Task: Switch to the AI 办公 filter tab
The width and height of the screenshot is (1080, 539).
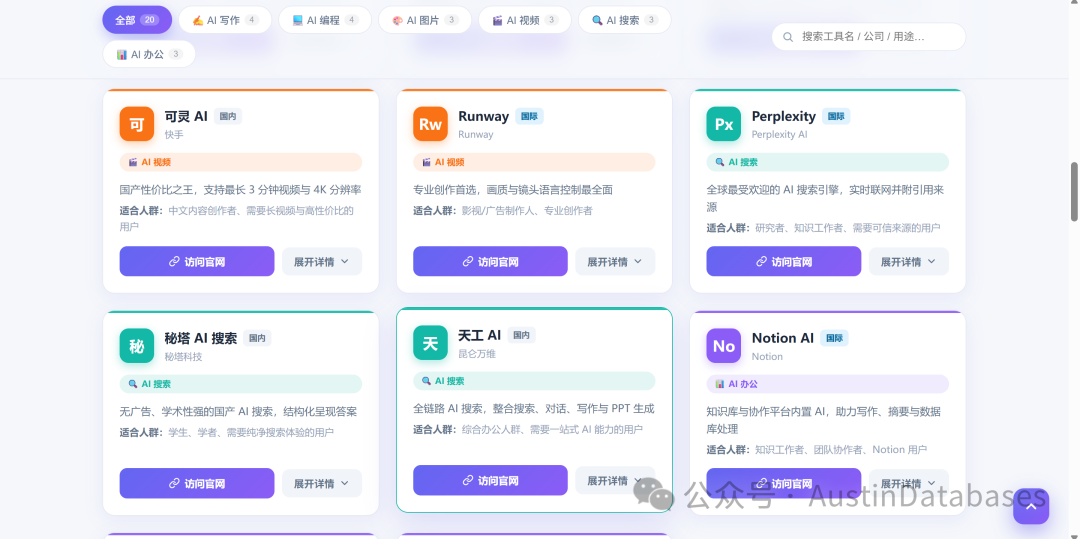Action: click(149, 54)
